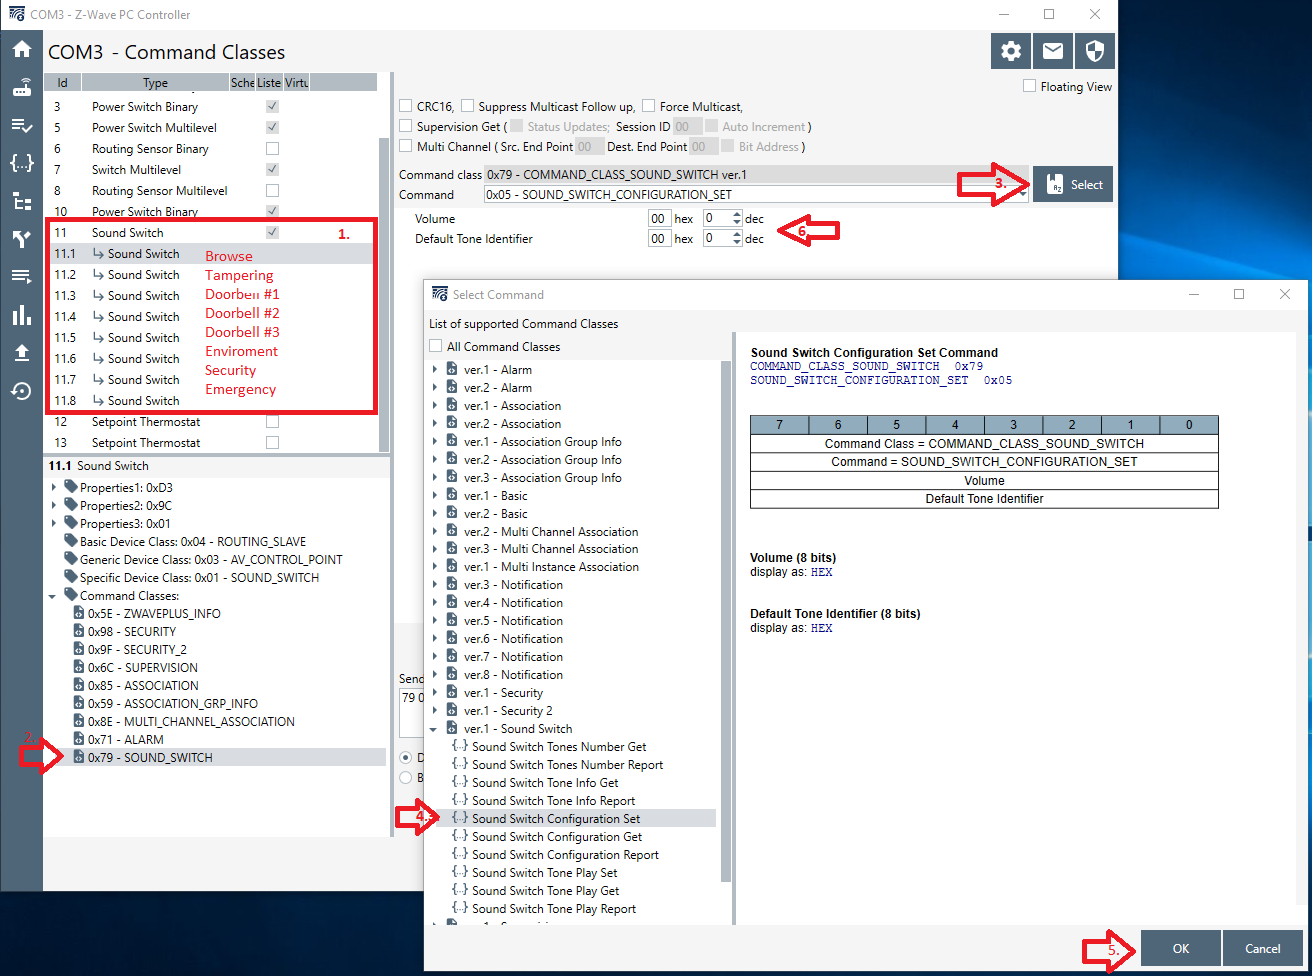Check the Supervision Get option
This screenshot has width=1312, height=976.
click(406, 126)
